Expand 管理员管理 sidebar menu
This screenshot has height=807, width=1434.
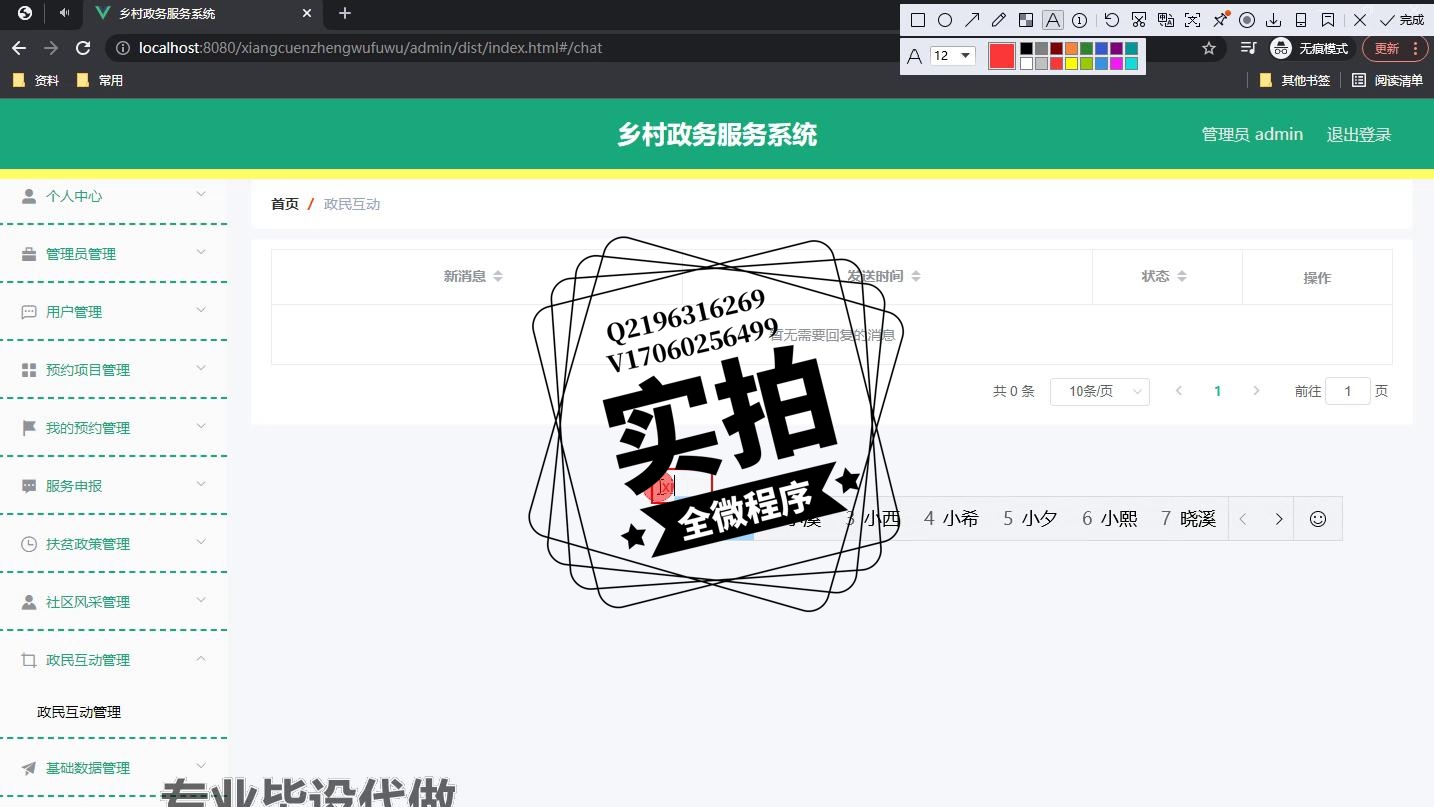coord(114,254)
